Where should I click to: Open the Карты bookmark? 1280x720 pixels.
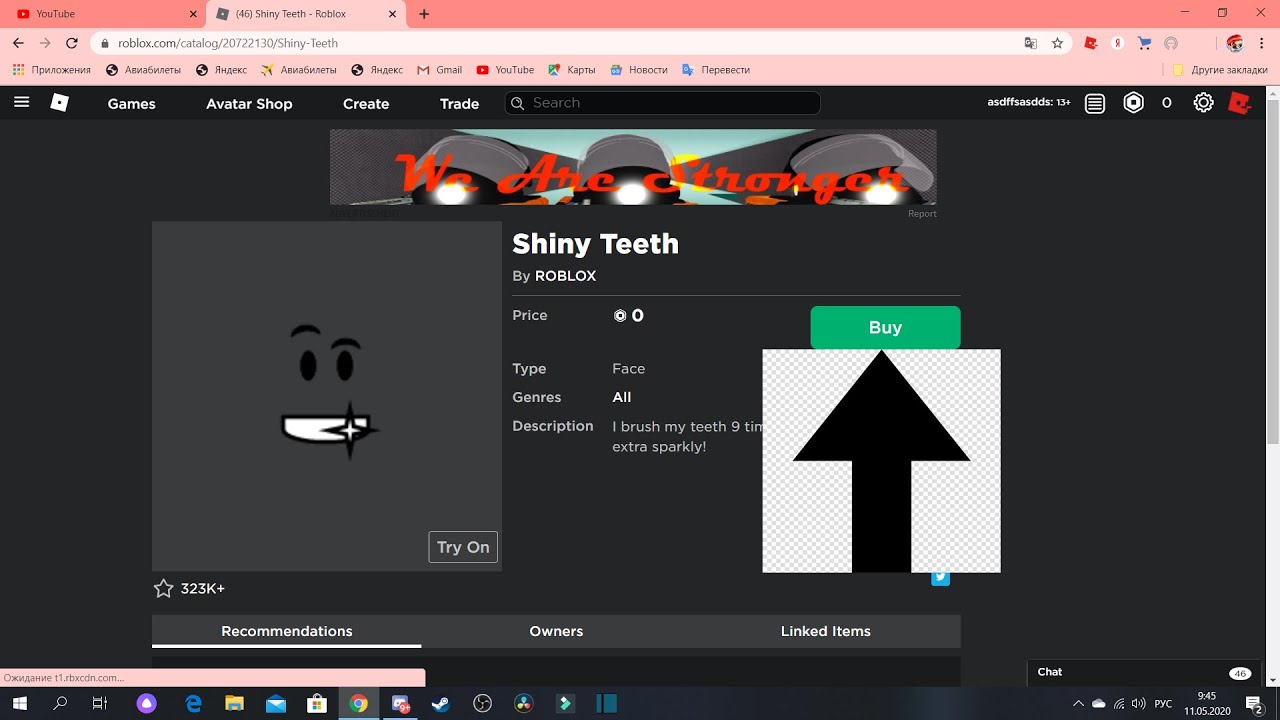(571, 70)
